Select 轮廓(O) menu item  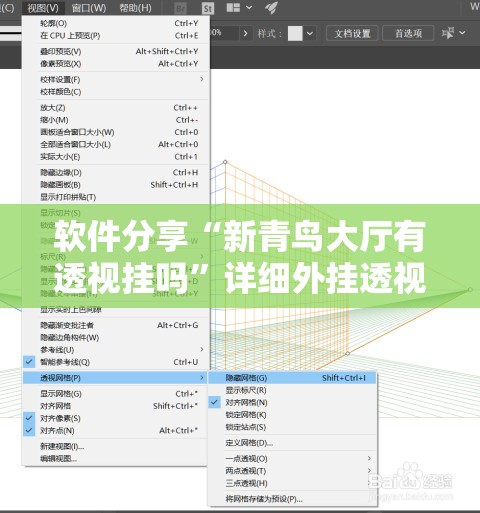(116, 23)
